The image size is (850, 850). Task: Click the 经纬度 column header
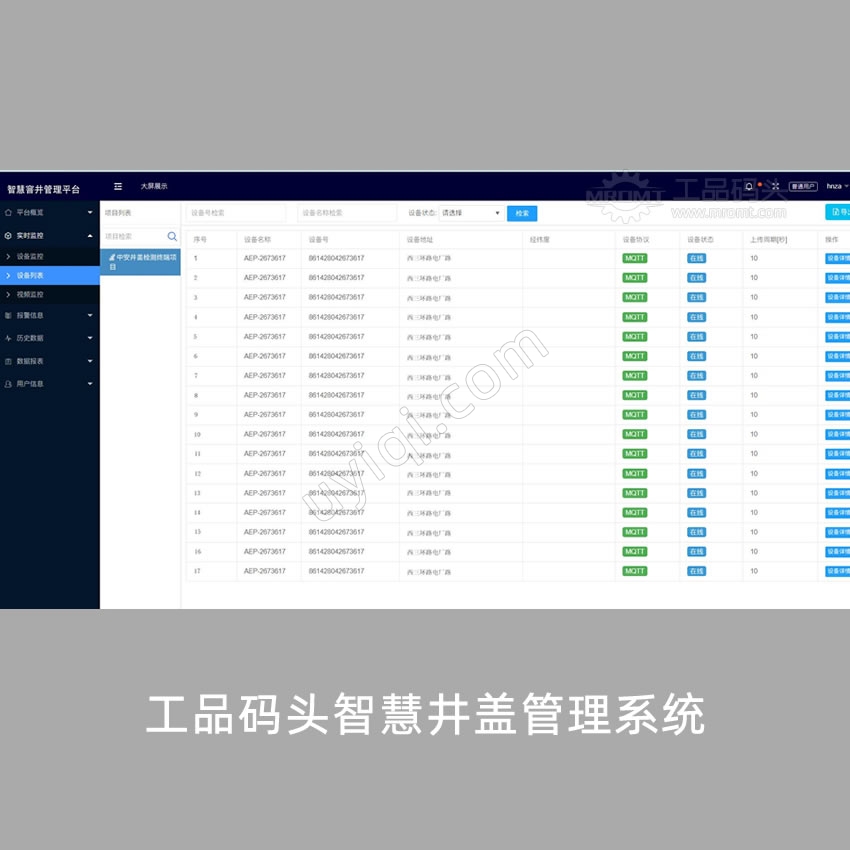pos(539,240)
